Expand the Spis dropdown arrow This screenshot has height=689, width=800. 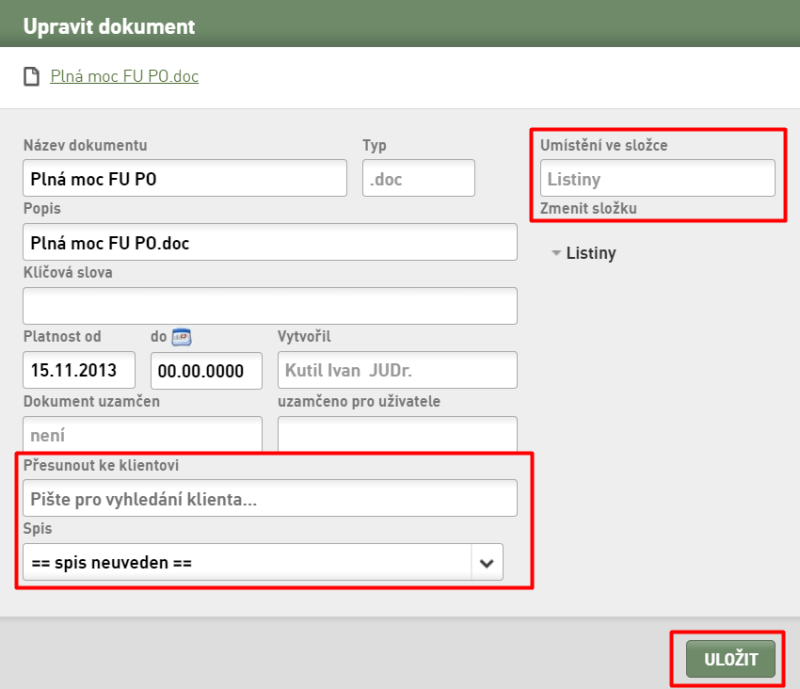pyautogui.click(x=487, y=563)
